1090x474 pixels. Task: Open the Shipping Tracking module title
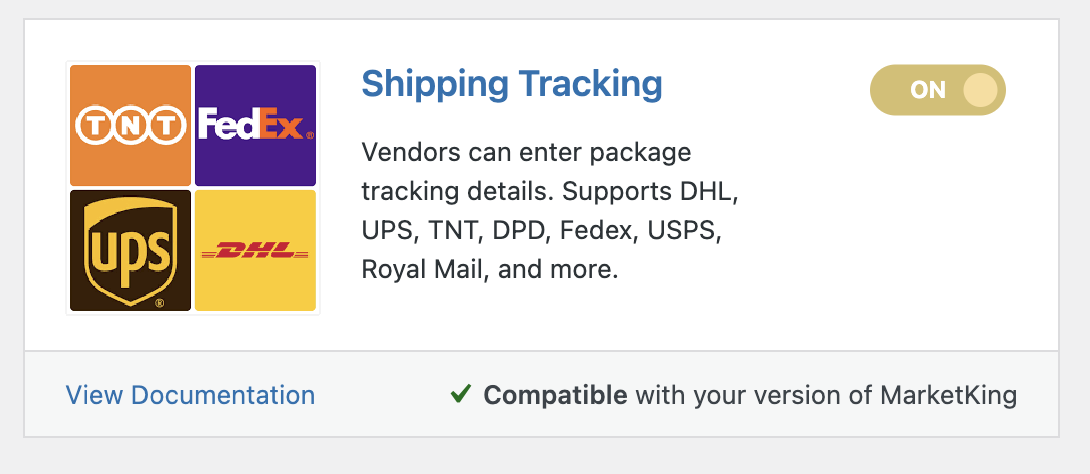[x=512, y=83]
